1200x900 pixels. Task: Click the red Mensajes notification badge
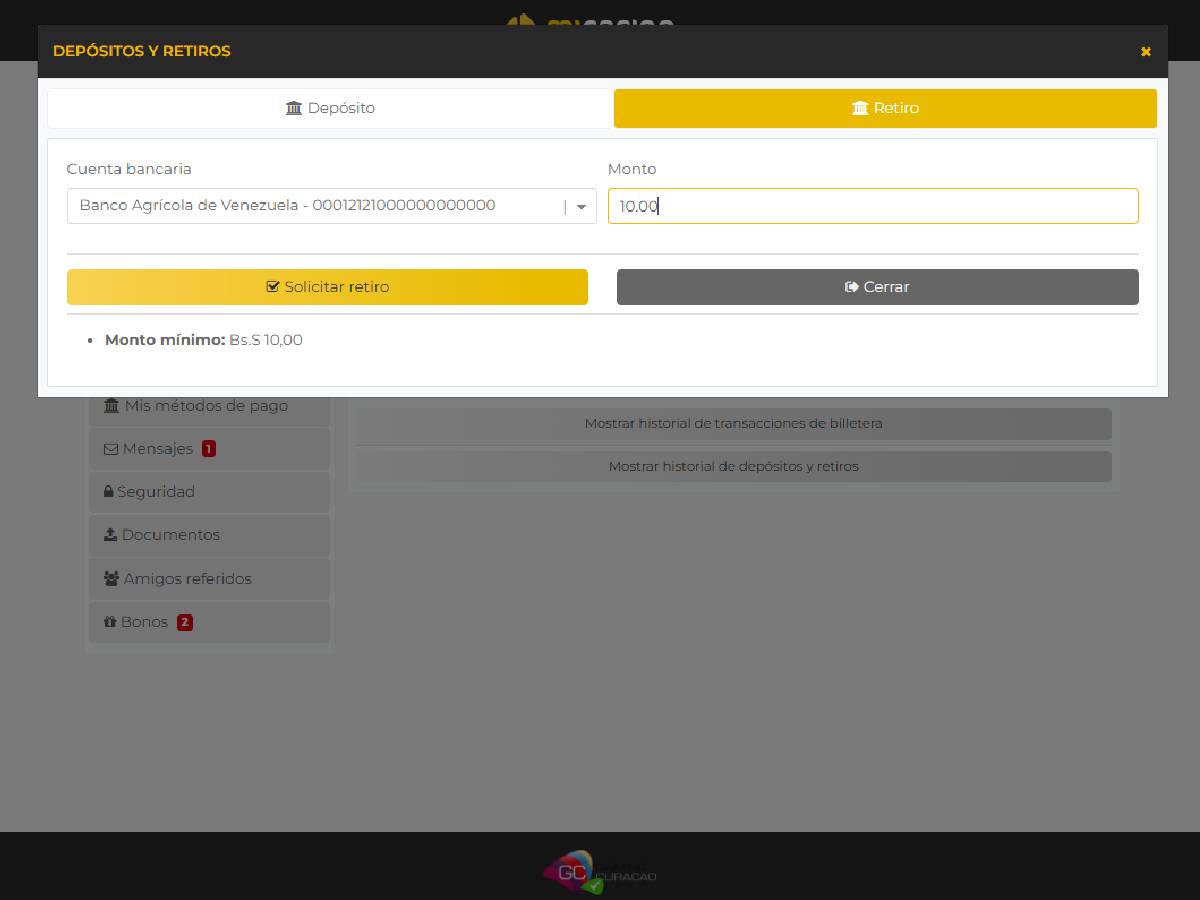point(208,449)
